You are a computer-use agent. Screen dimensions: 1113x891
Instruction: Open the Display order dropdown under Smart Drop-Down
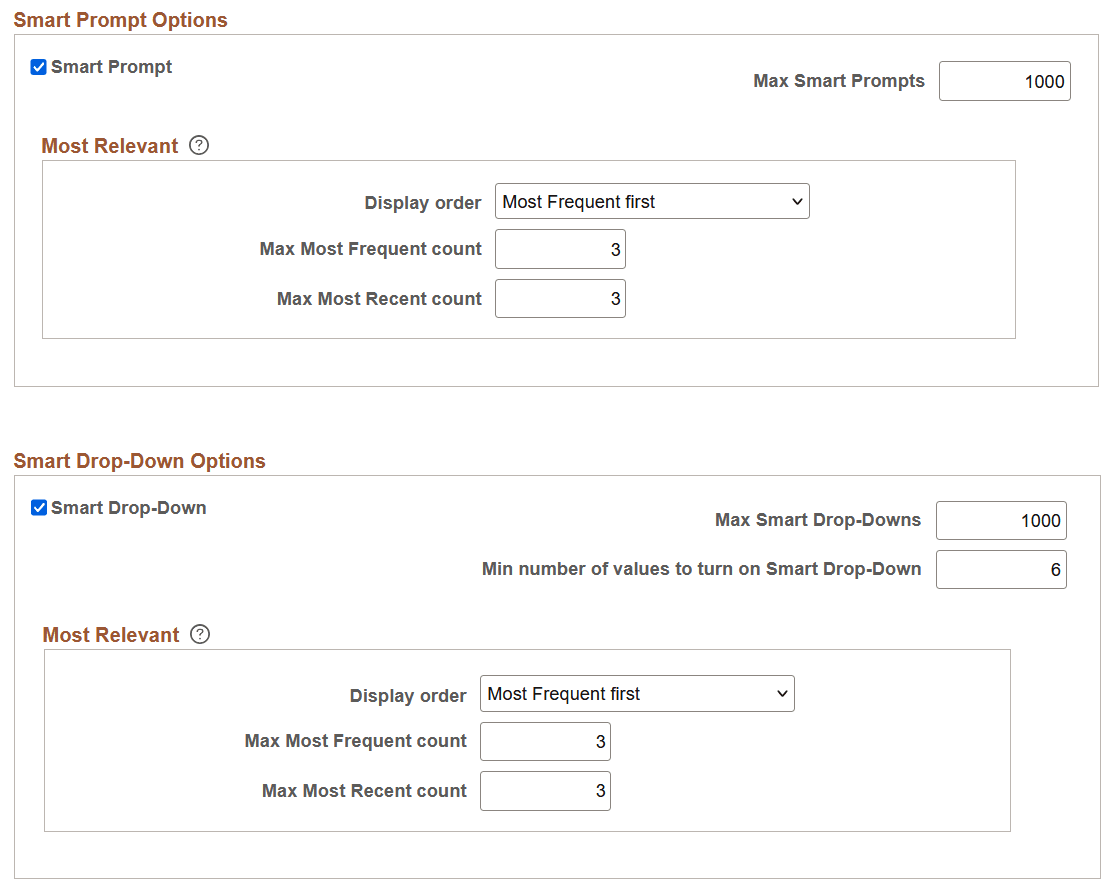(637, 693)
